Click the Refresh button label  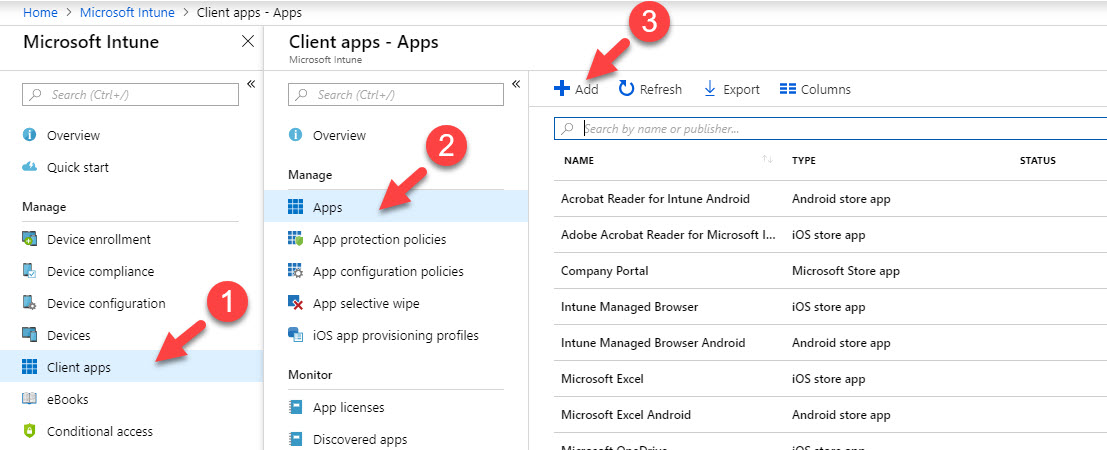coord(661,89)
